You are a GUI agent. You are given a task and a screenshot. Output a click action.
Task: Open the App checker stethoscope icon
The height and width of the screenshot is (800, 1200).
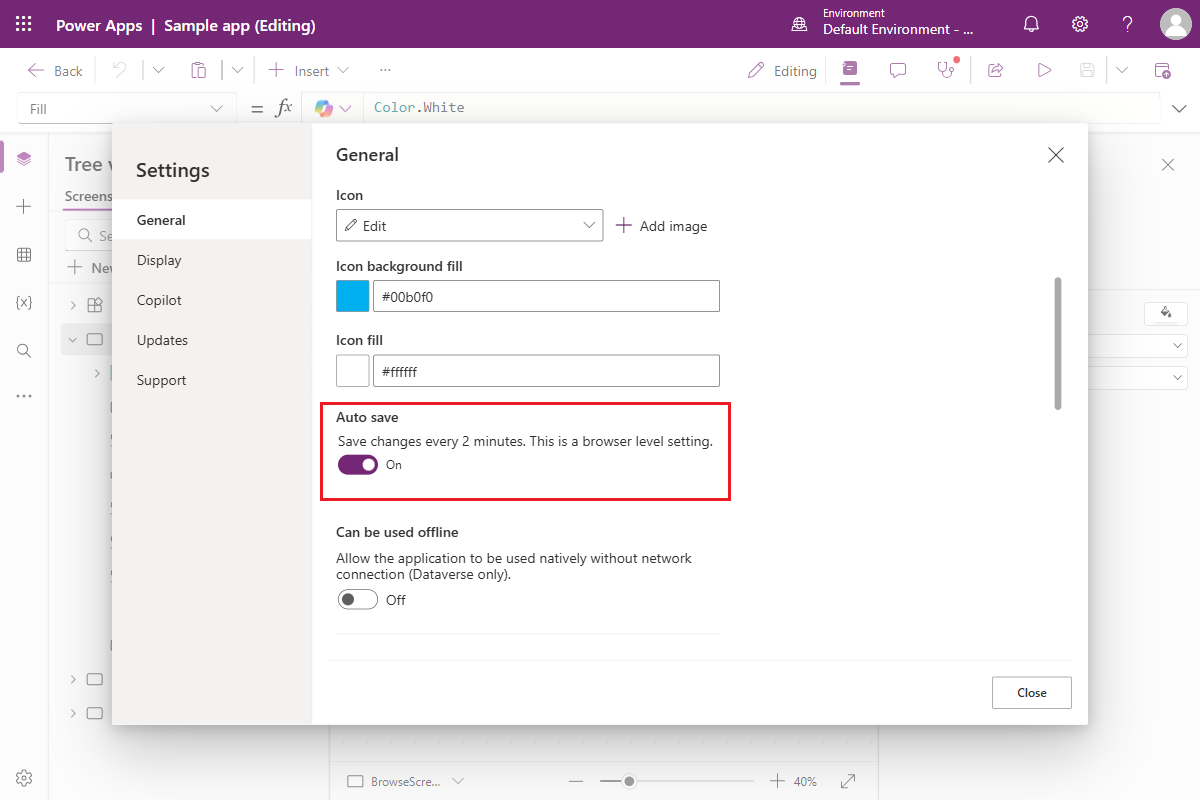(x=945, y=70)
